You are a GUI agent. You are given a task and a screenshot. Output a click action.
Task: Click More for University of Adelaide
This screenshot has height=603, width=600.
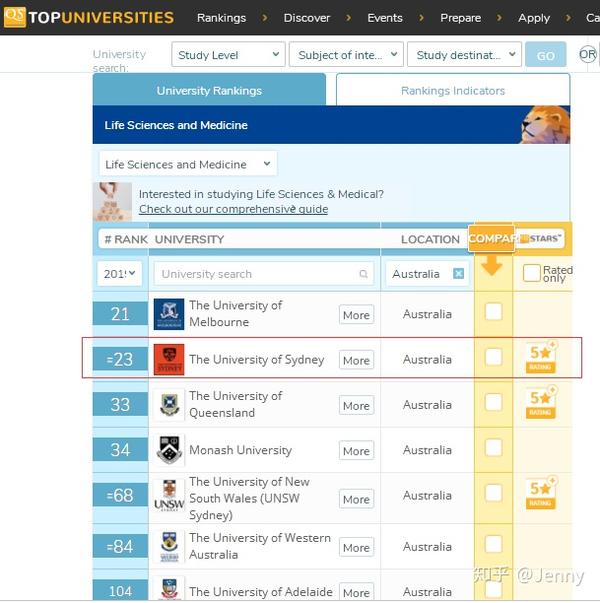(x=356, y=592)
